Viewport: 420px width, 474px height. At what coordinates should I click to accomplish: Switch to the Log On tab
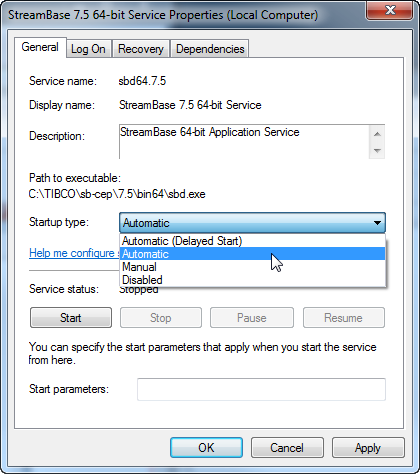pyautogui.click(x=88, y=49)
